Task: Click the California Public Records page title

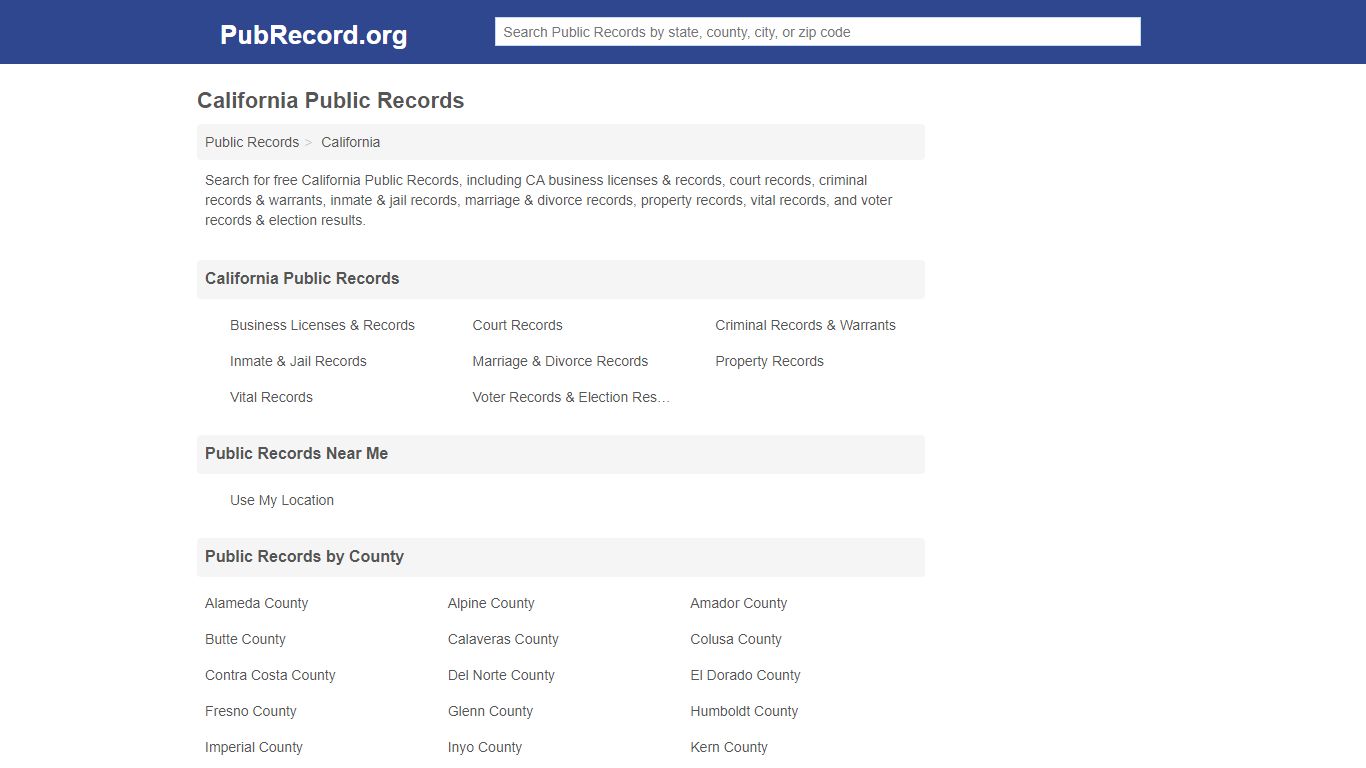Action: tap(331, 100)
